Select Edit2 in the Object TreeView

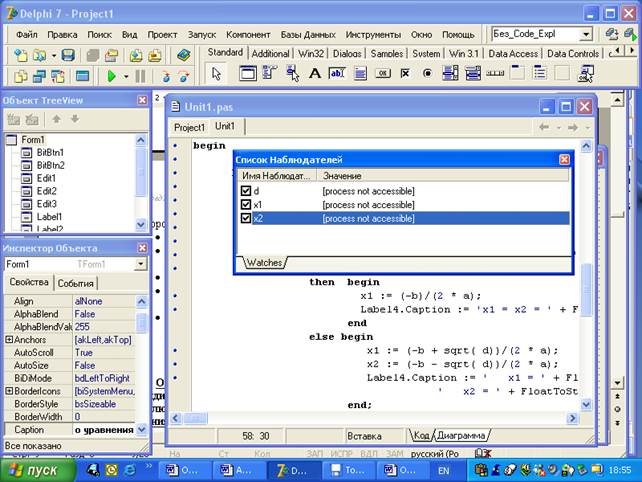click(47, 191)
